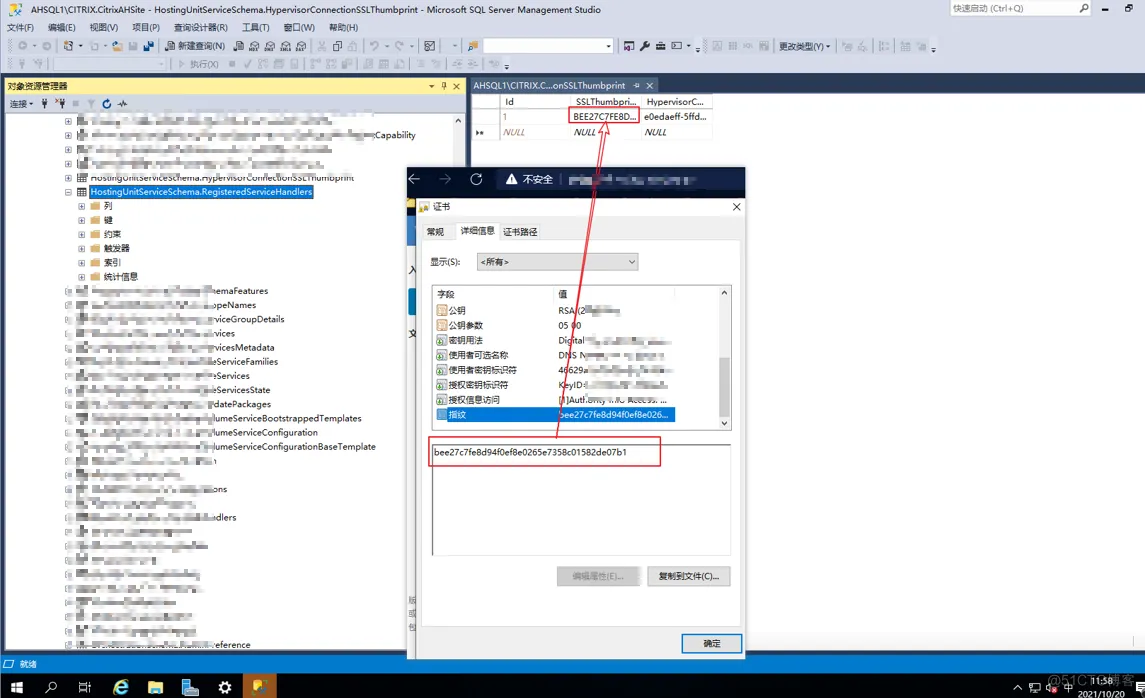Open File Explorer from the taskbar
This screenshot has height=698, width=1145.
[156, 687]
